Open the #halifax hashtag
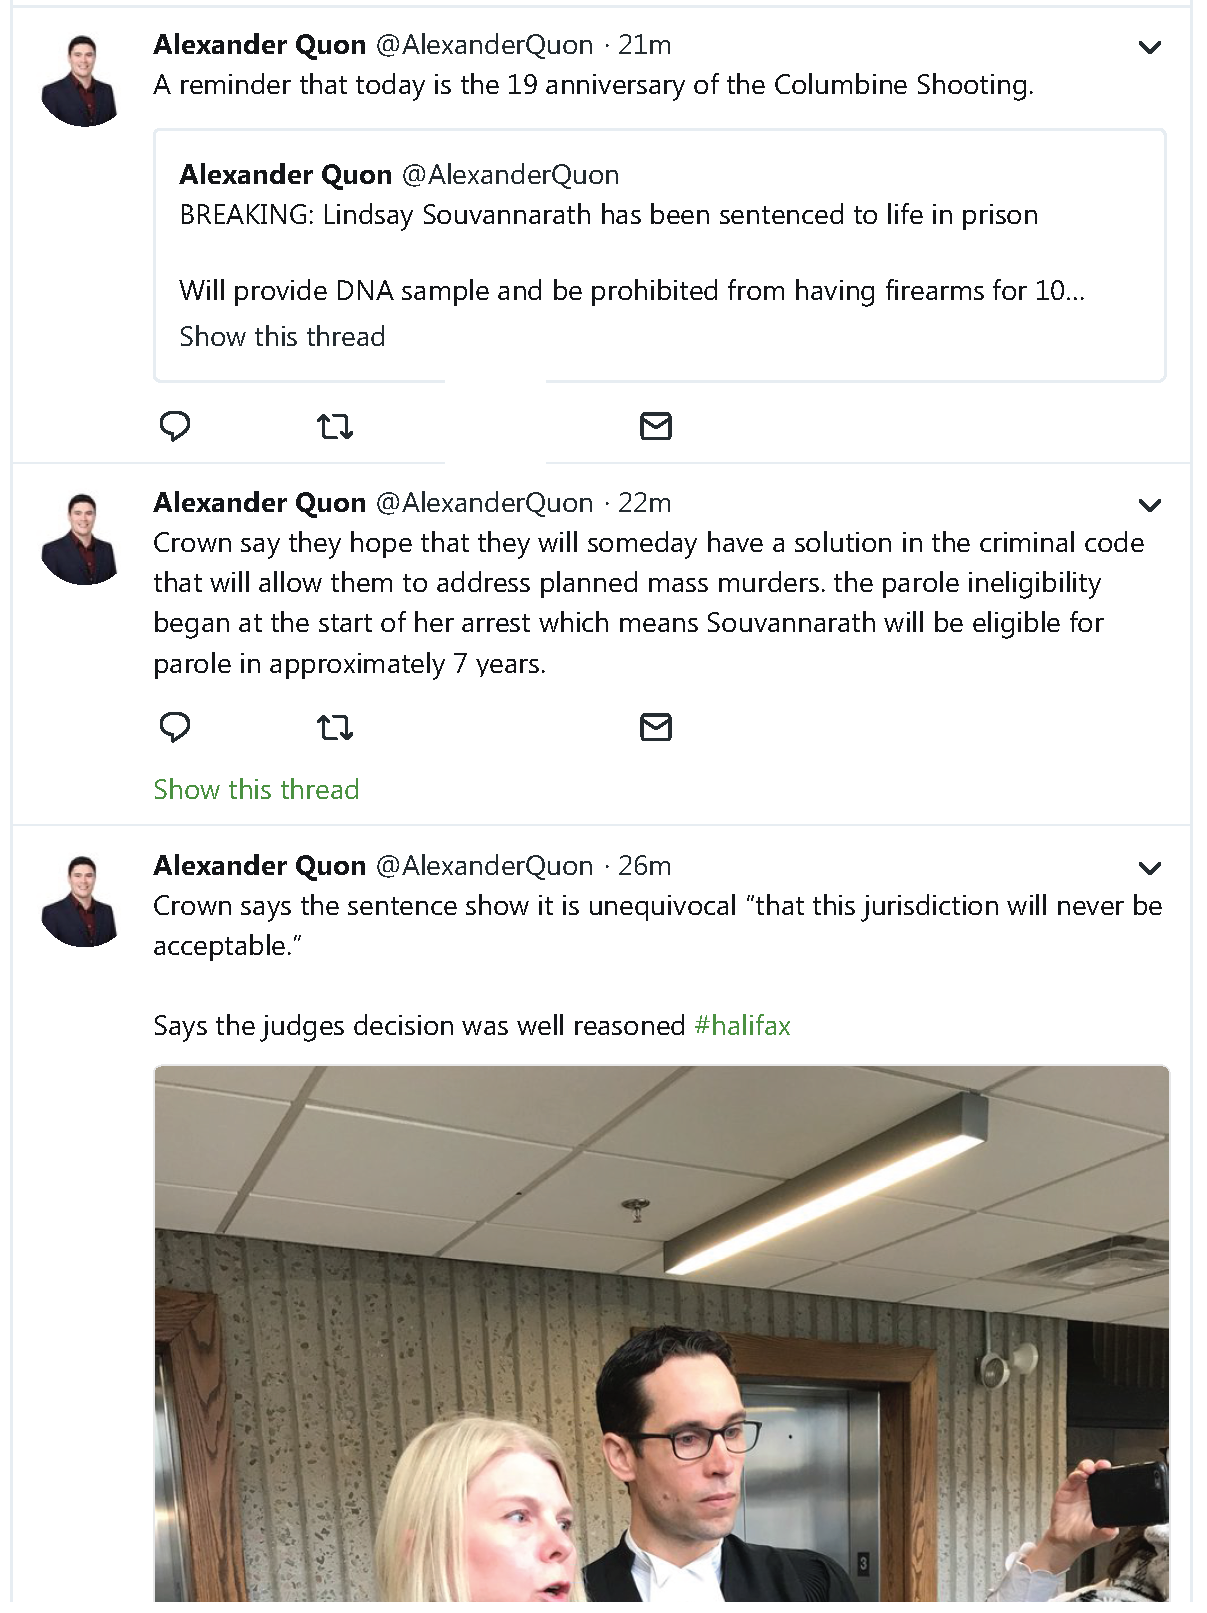1207x1613 pixels. (x=742, y=1026)
